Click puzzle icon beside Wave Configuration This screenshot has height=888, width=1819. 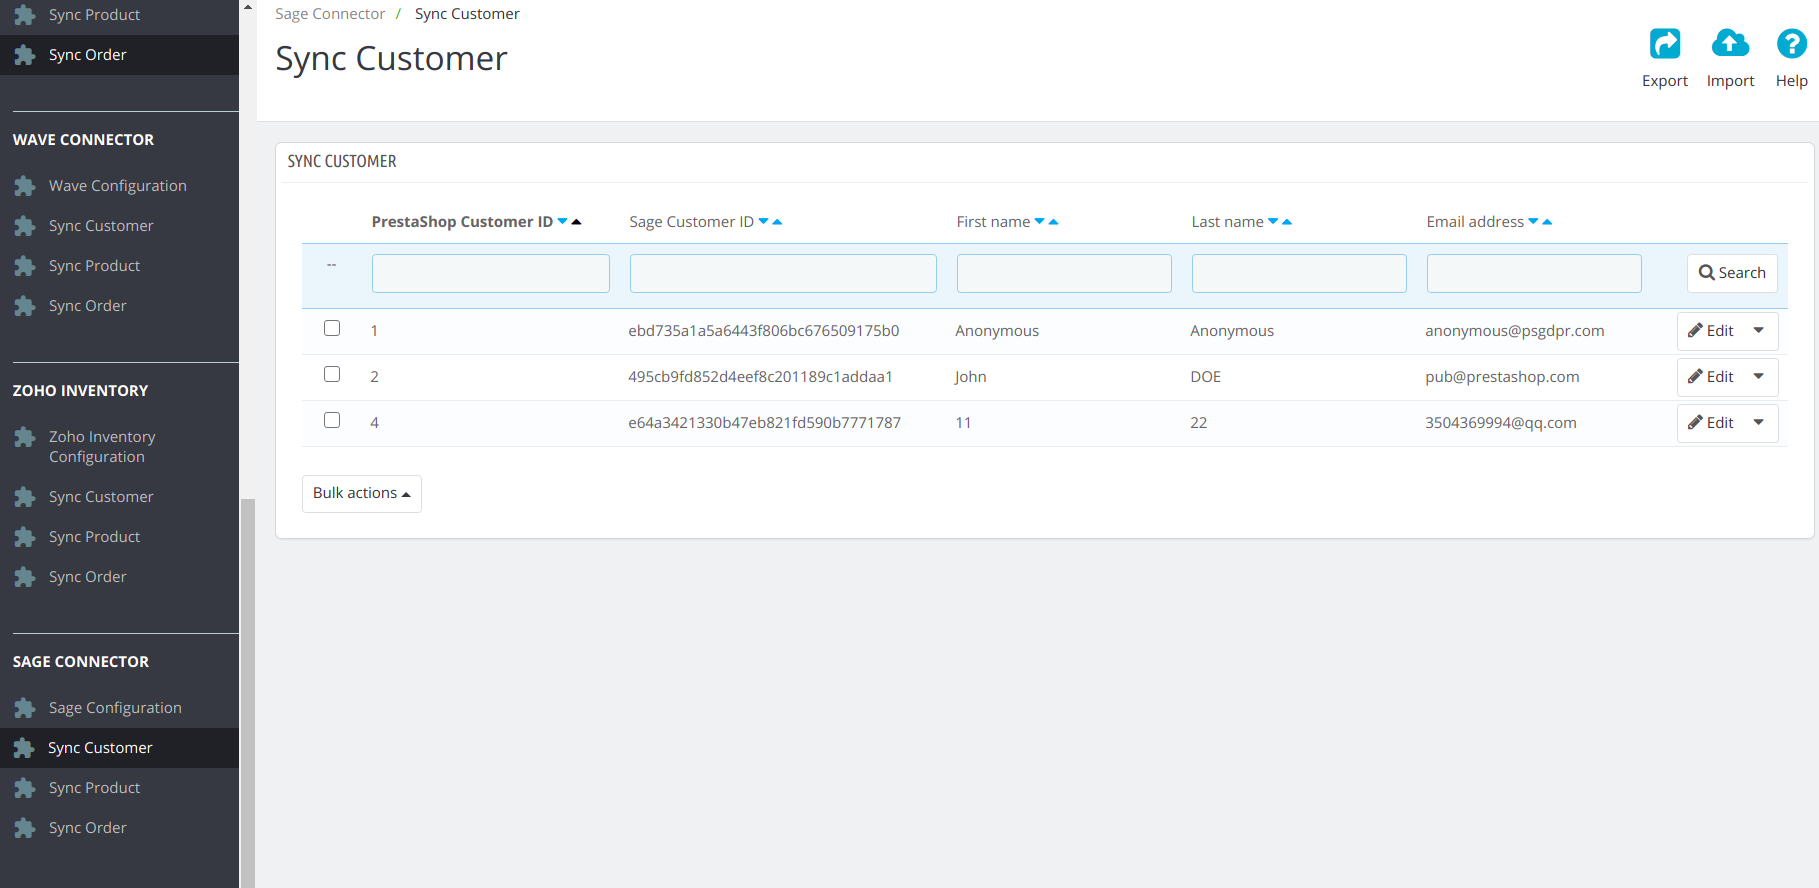(25, 186)
